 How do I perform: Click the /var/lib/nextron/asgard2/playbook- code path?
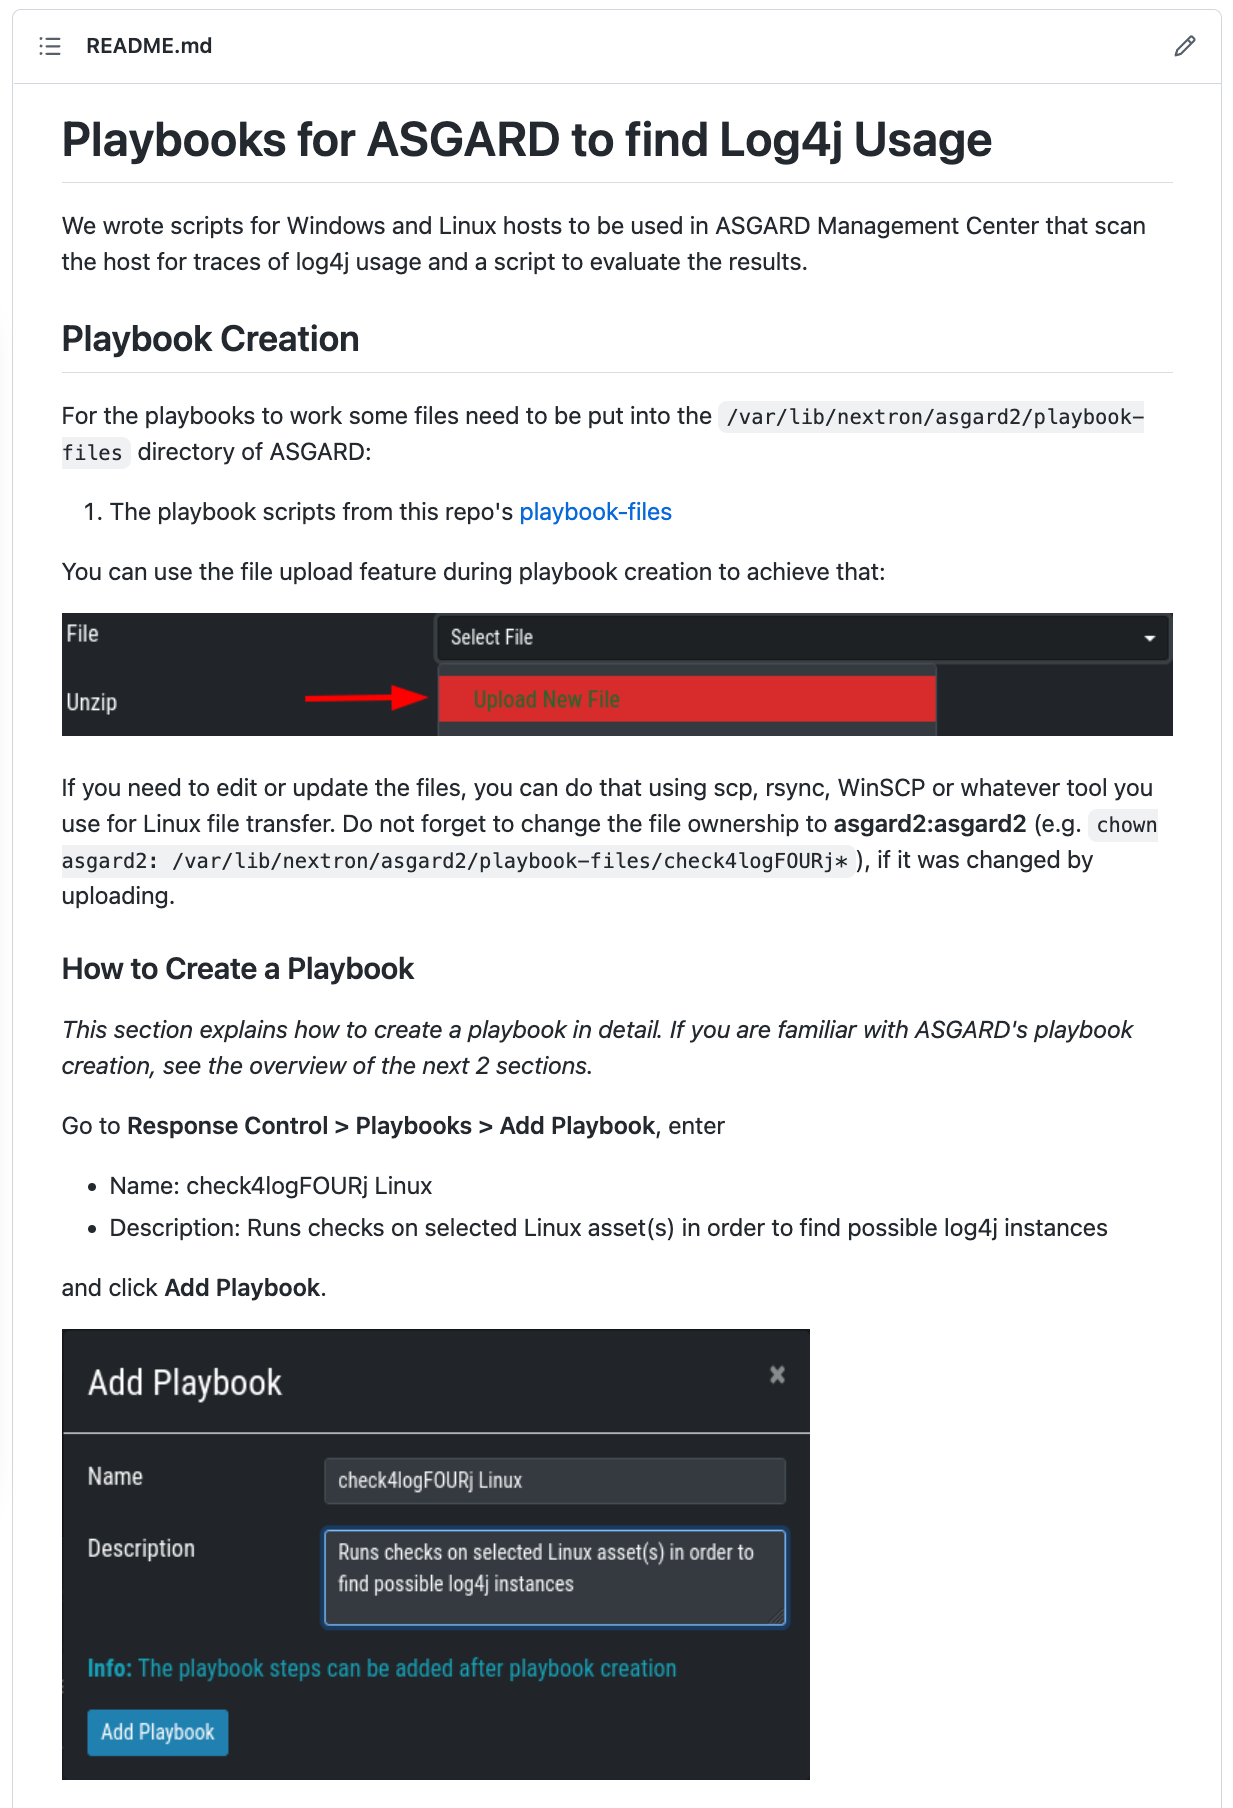coord(934,417)
